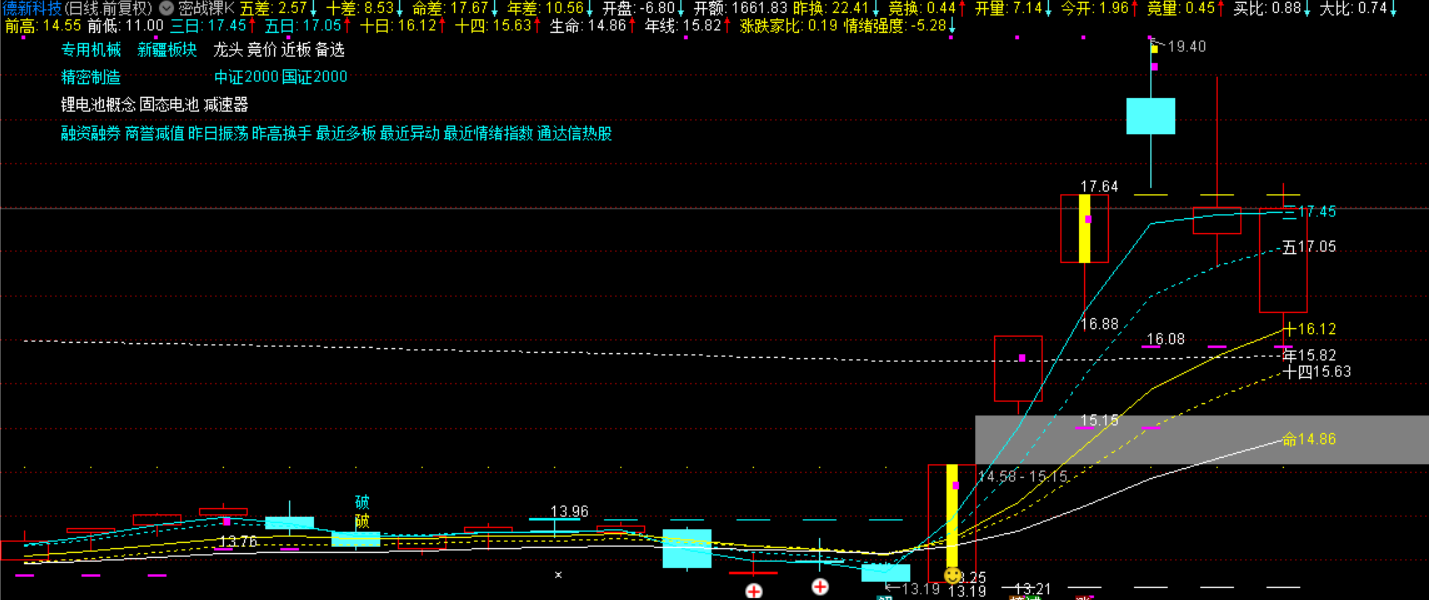The image size is (1429, 600).
Task: Click the 13.96 price label
Action: tap(569, 511)
